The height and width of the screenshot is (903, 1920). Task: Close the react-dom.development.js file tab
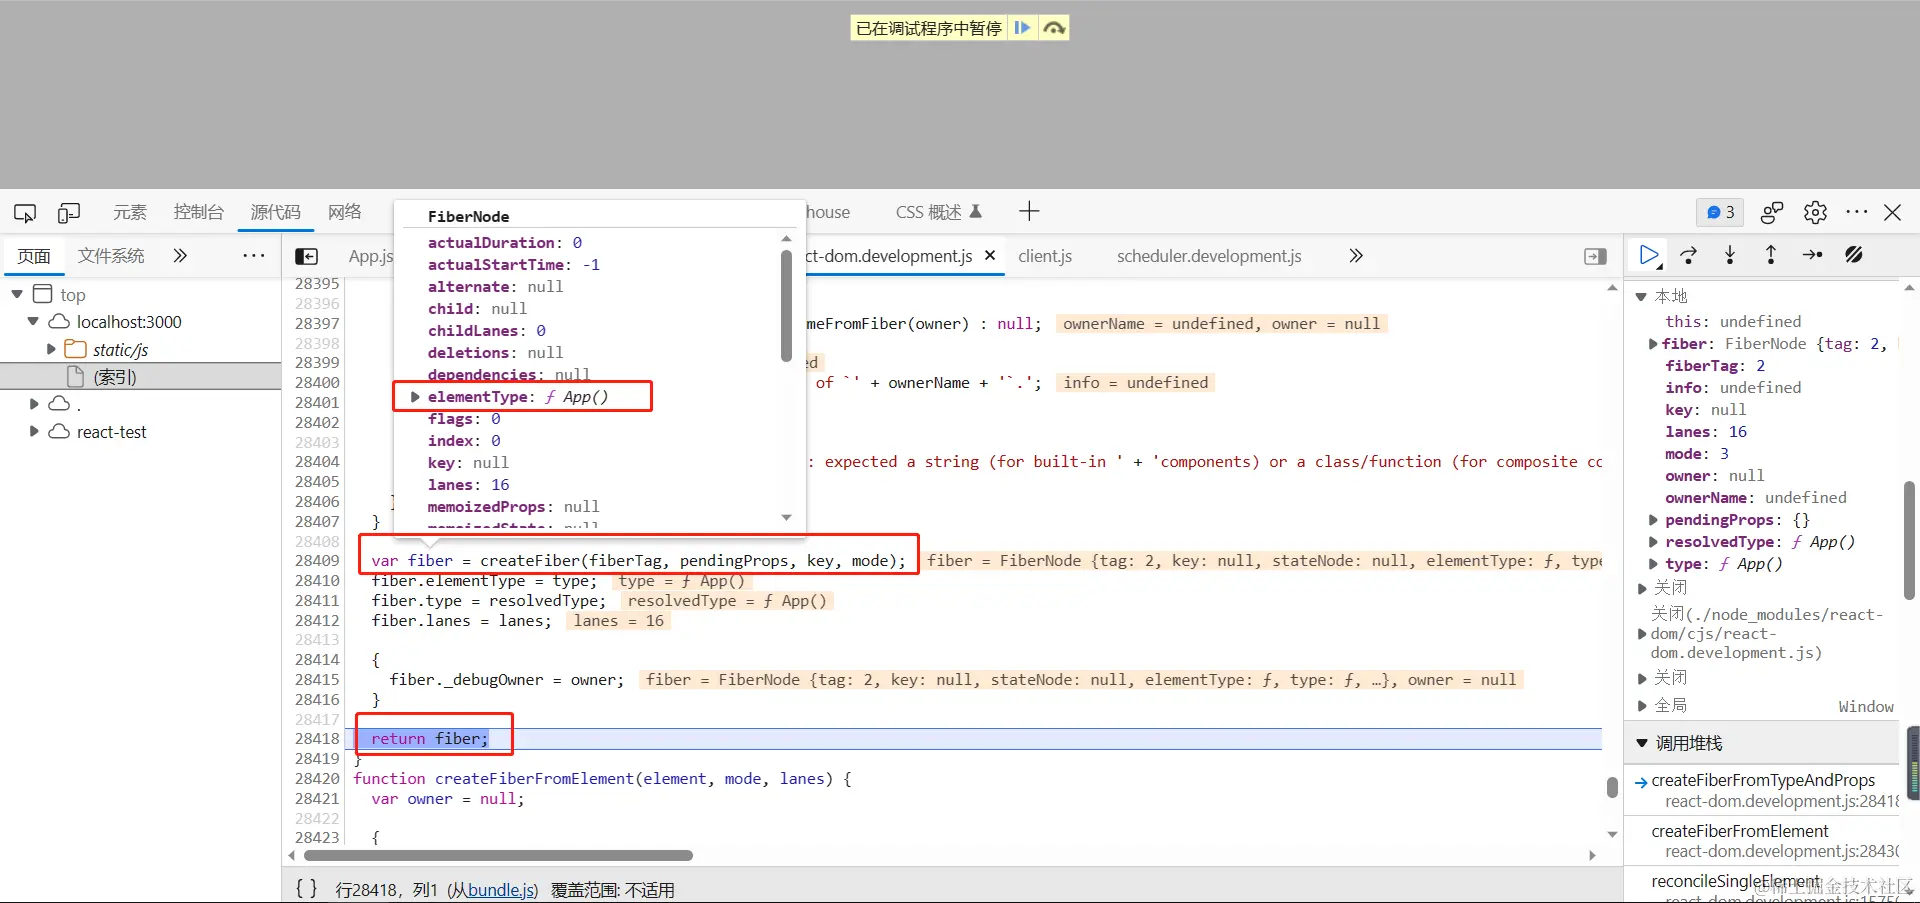click(990, 255)
